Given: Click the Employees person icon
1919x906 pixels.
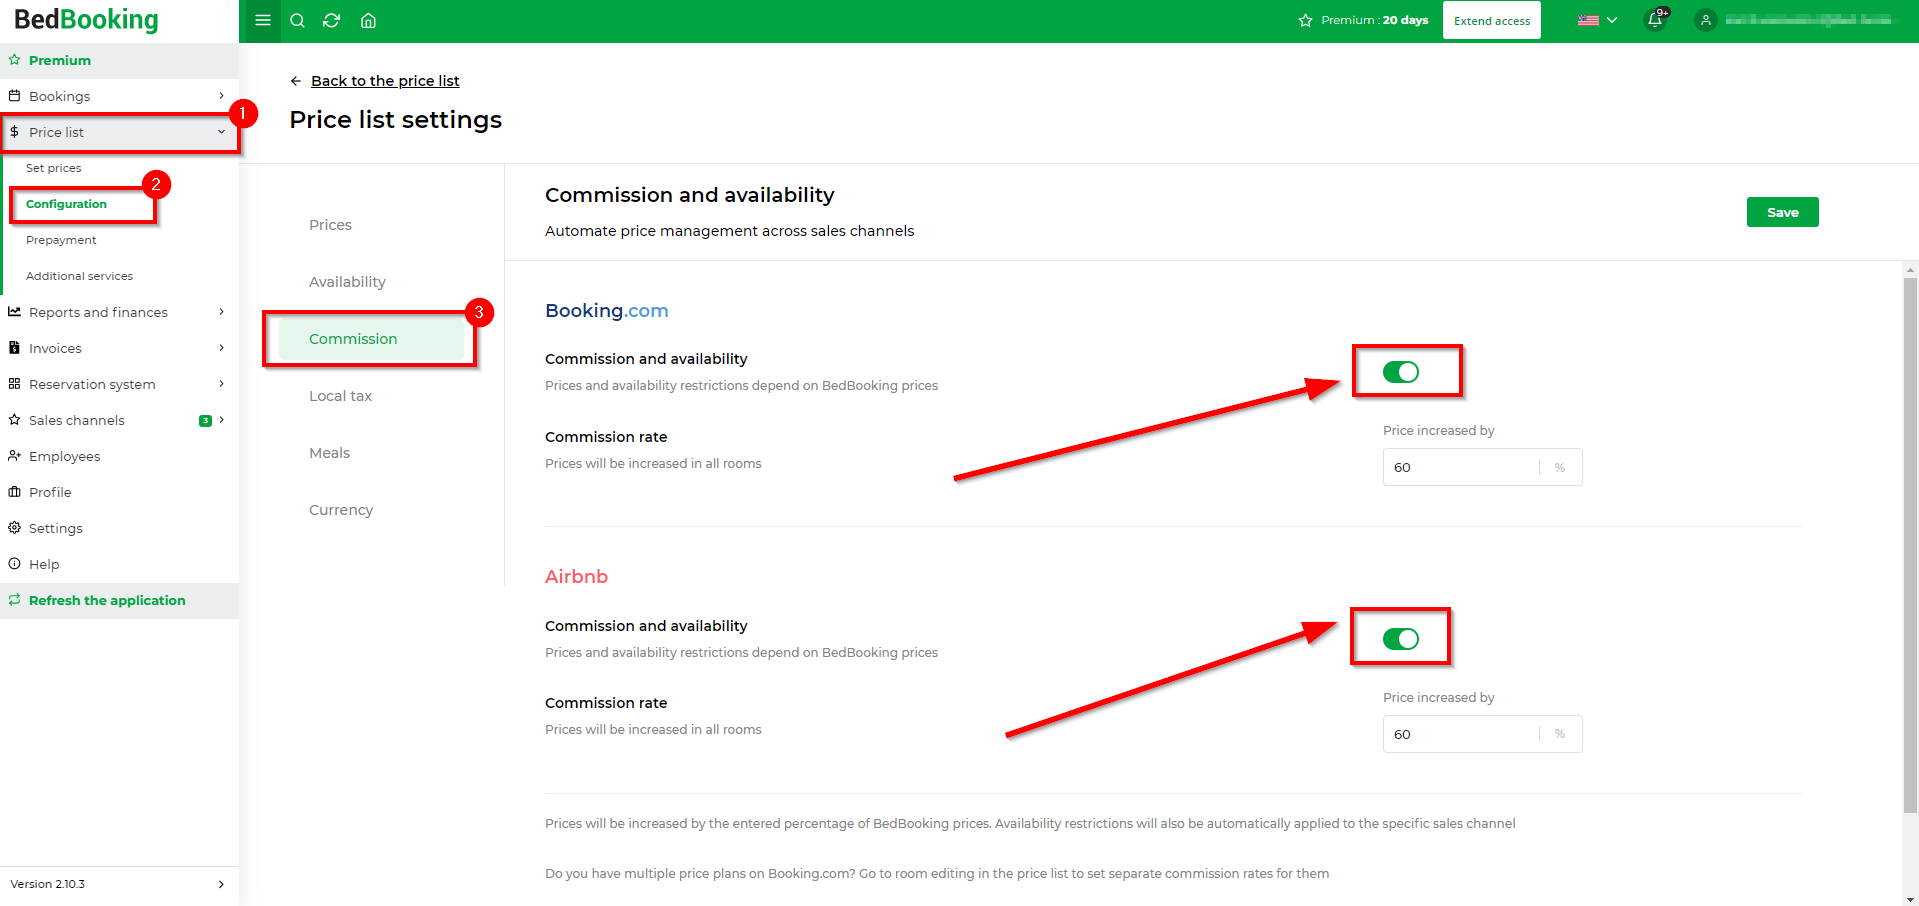Looking at the screenshot, I should click(14, 456).
